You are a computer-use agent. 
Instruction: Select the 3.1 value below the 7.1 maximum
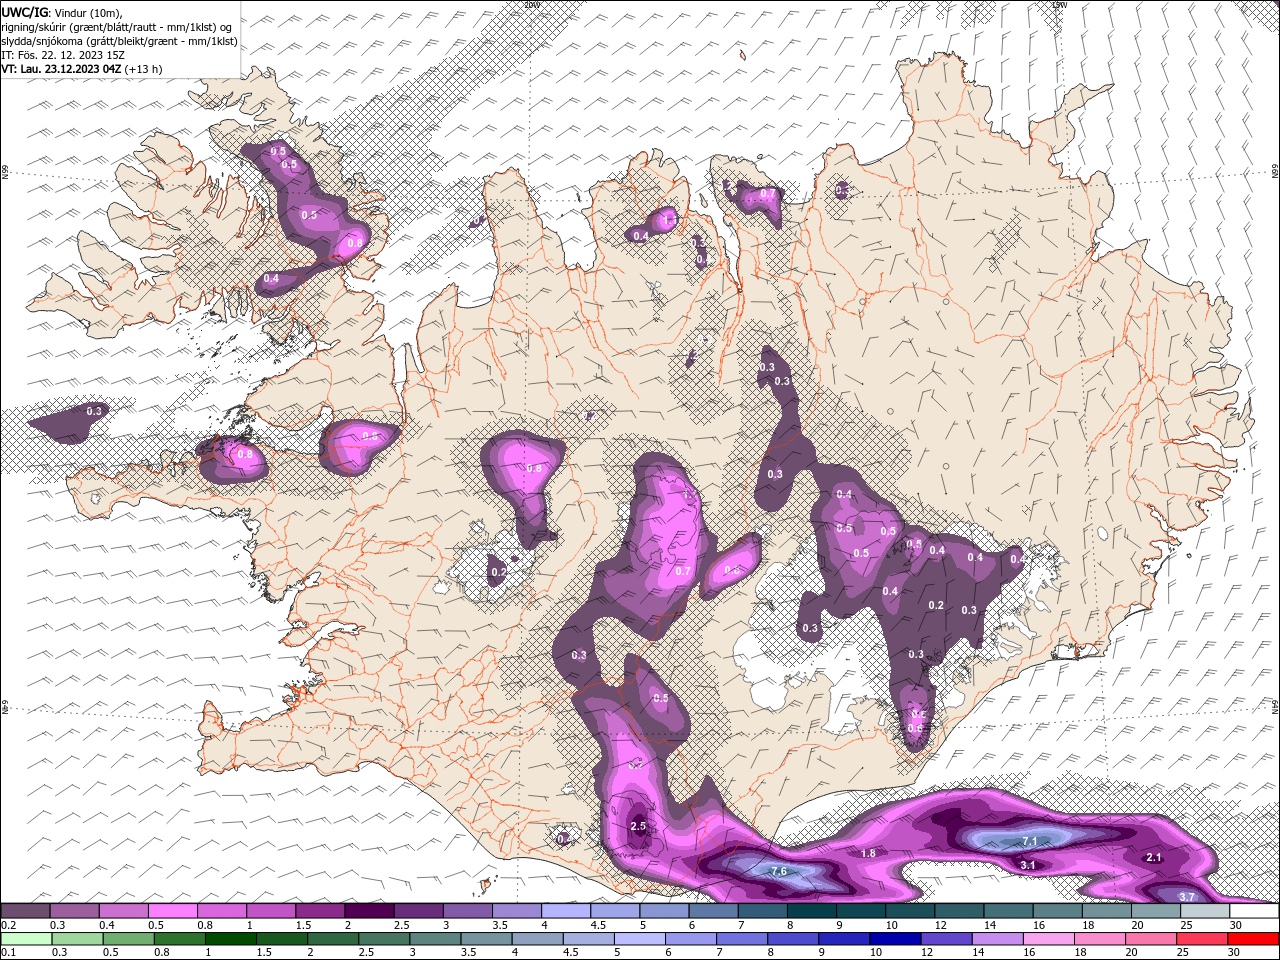pyautogui.click(x=1027, y=865)
